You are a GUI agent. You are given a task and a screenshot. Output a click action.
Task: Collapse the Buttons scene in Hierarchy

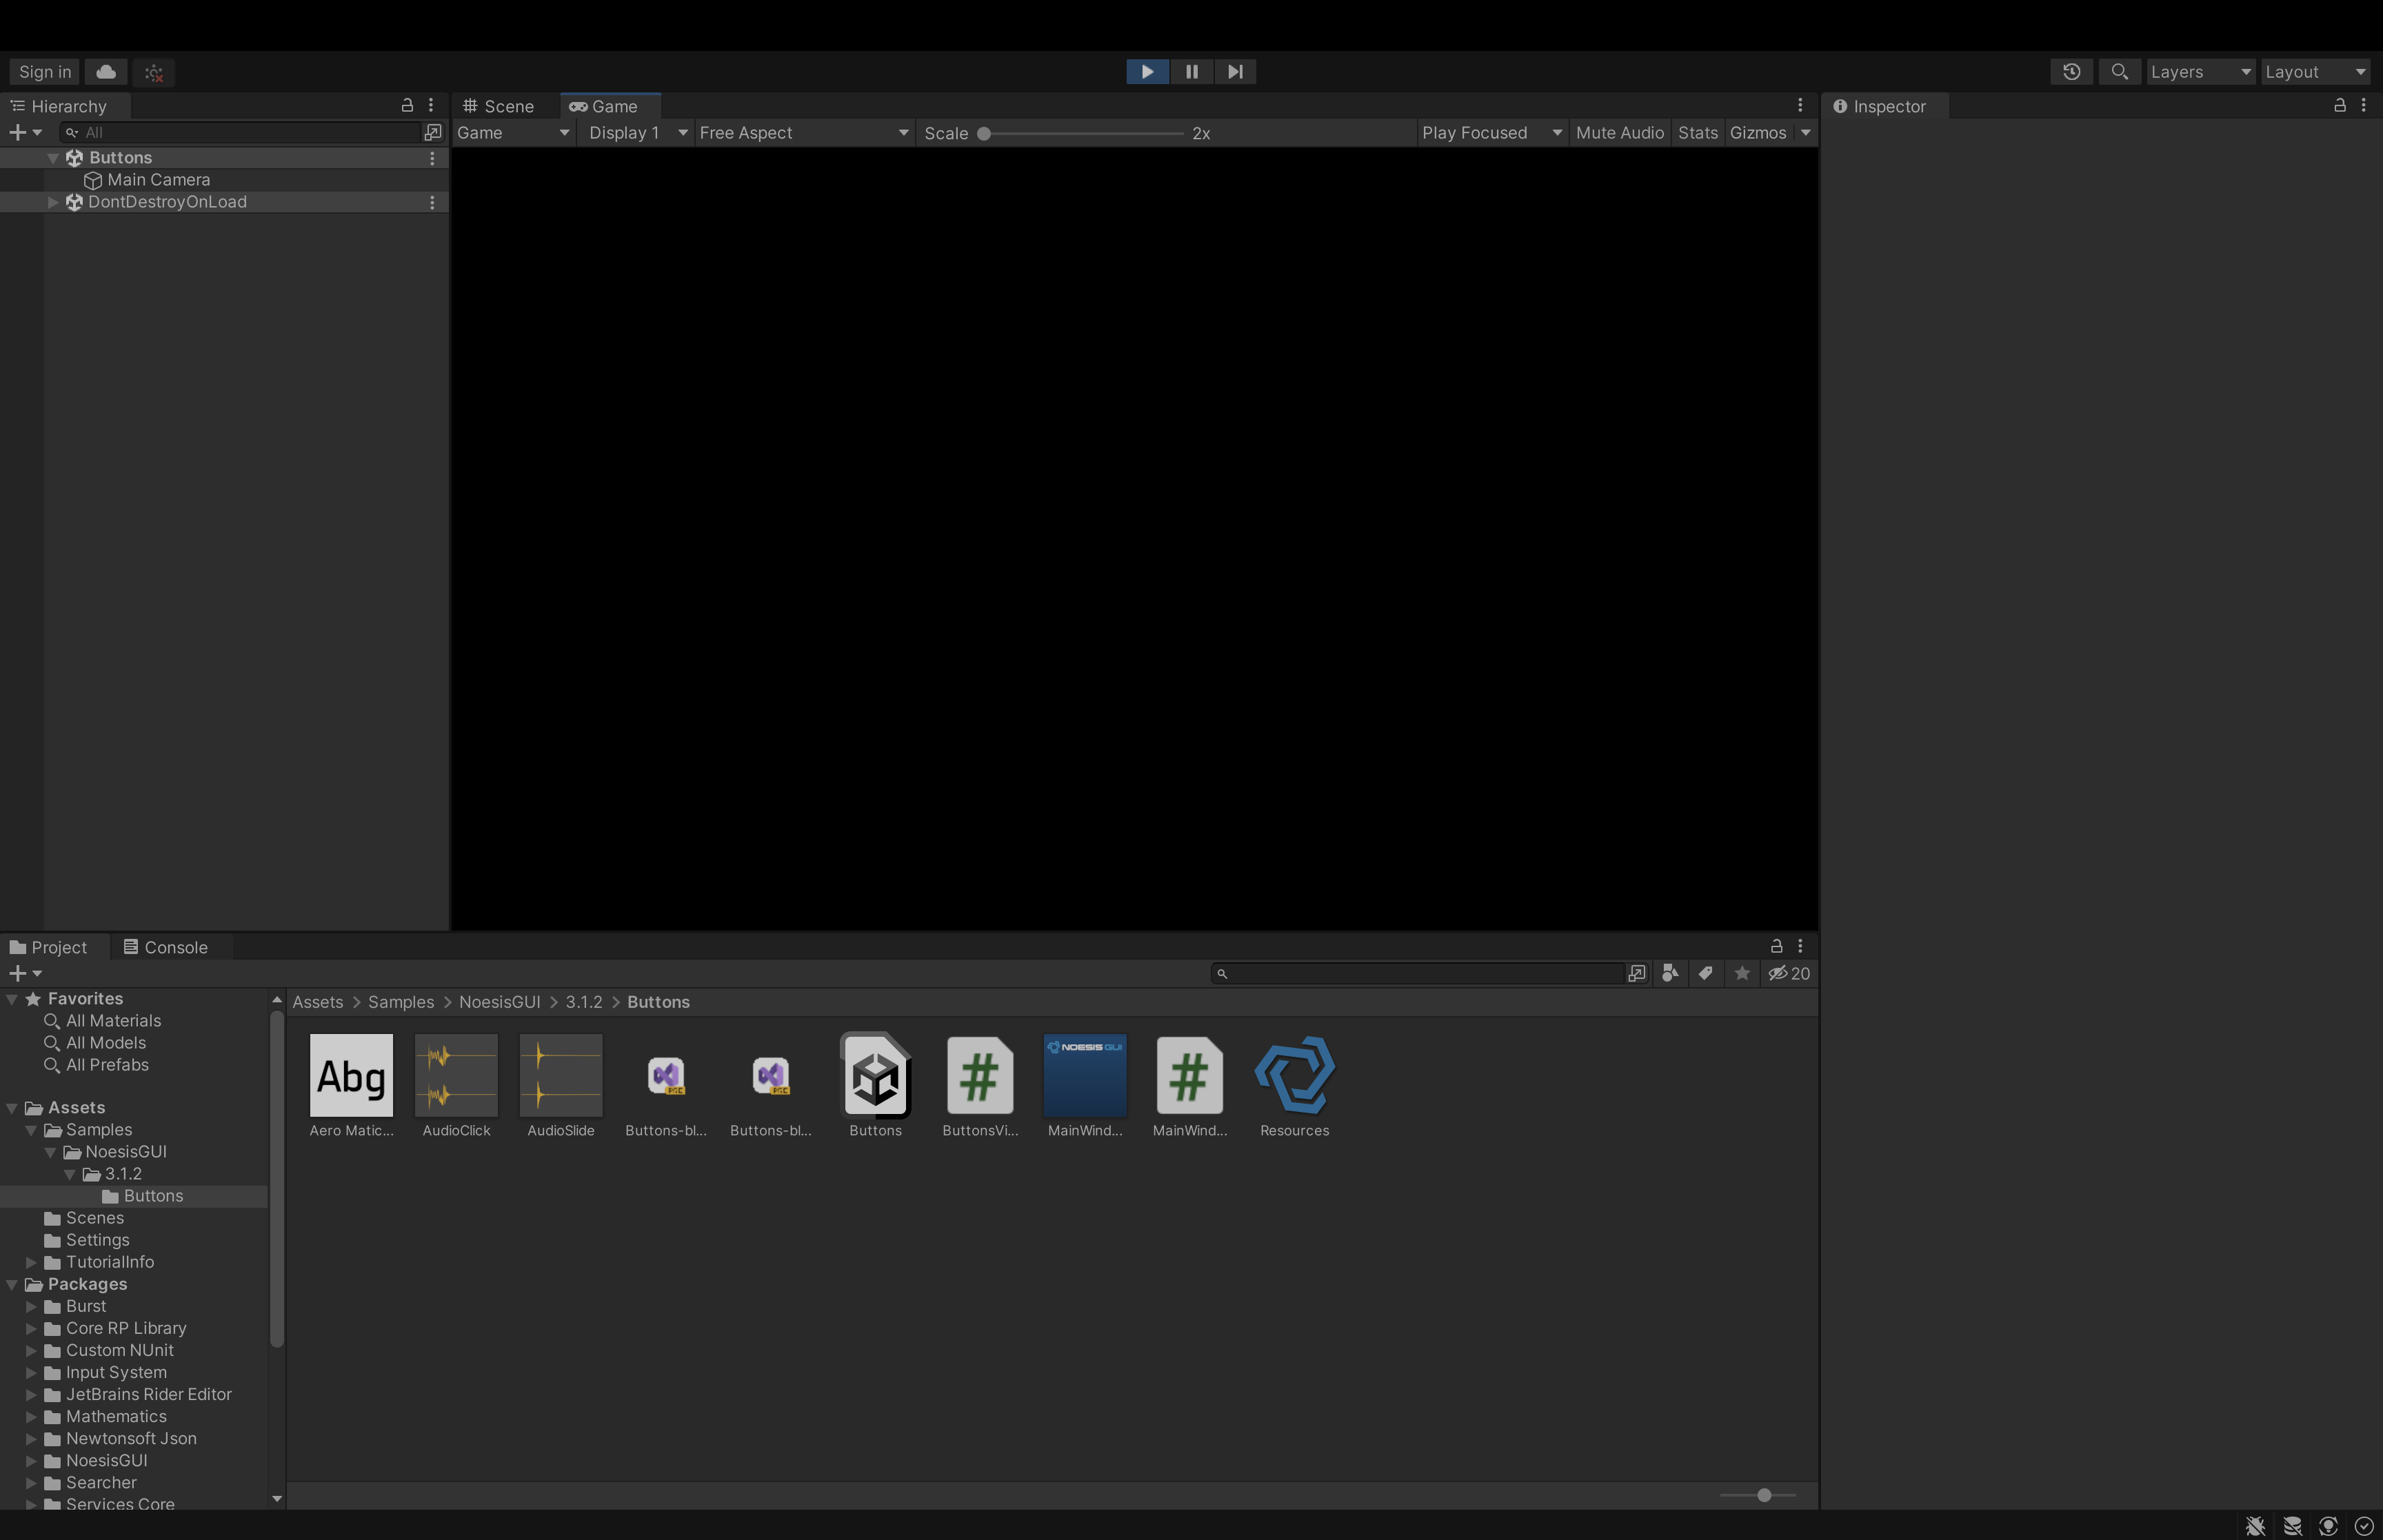[x=53, y=158]
